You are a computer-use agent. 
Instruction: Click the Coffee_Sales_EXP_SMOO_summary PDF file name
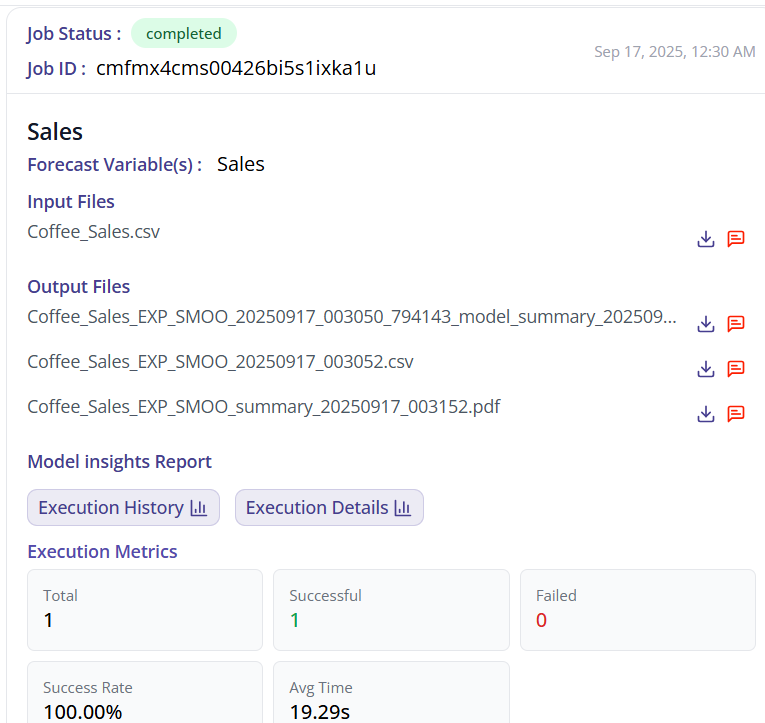(x=263, y=407)
